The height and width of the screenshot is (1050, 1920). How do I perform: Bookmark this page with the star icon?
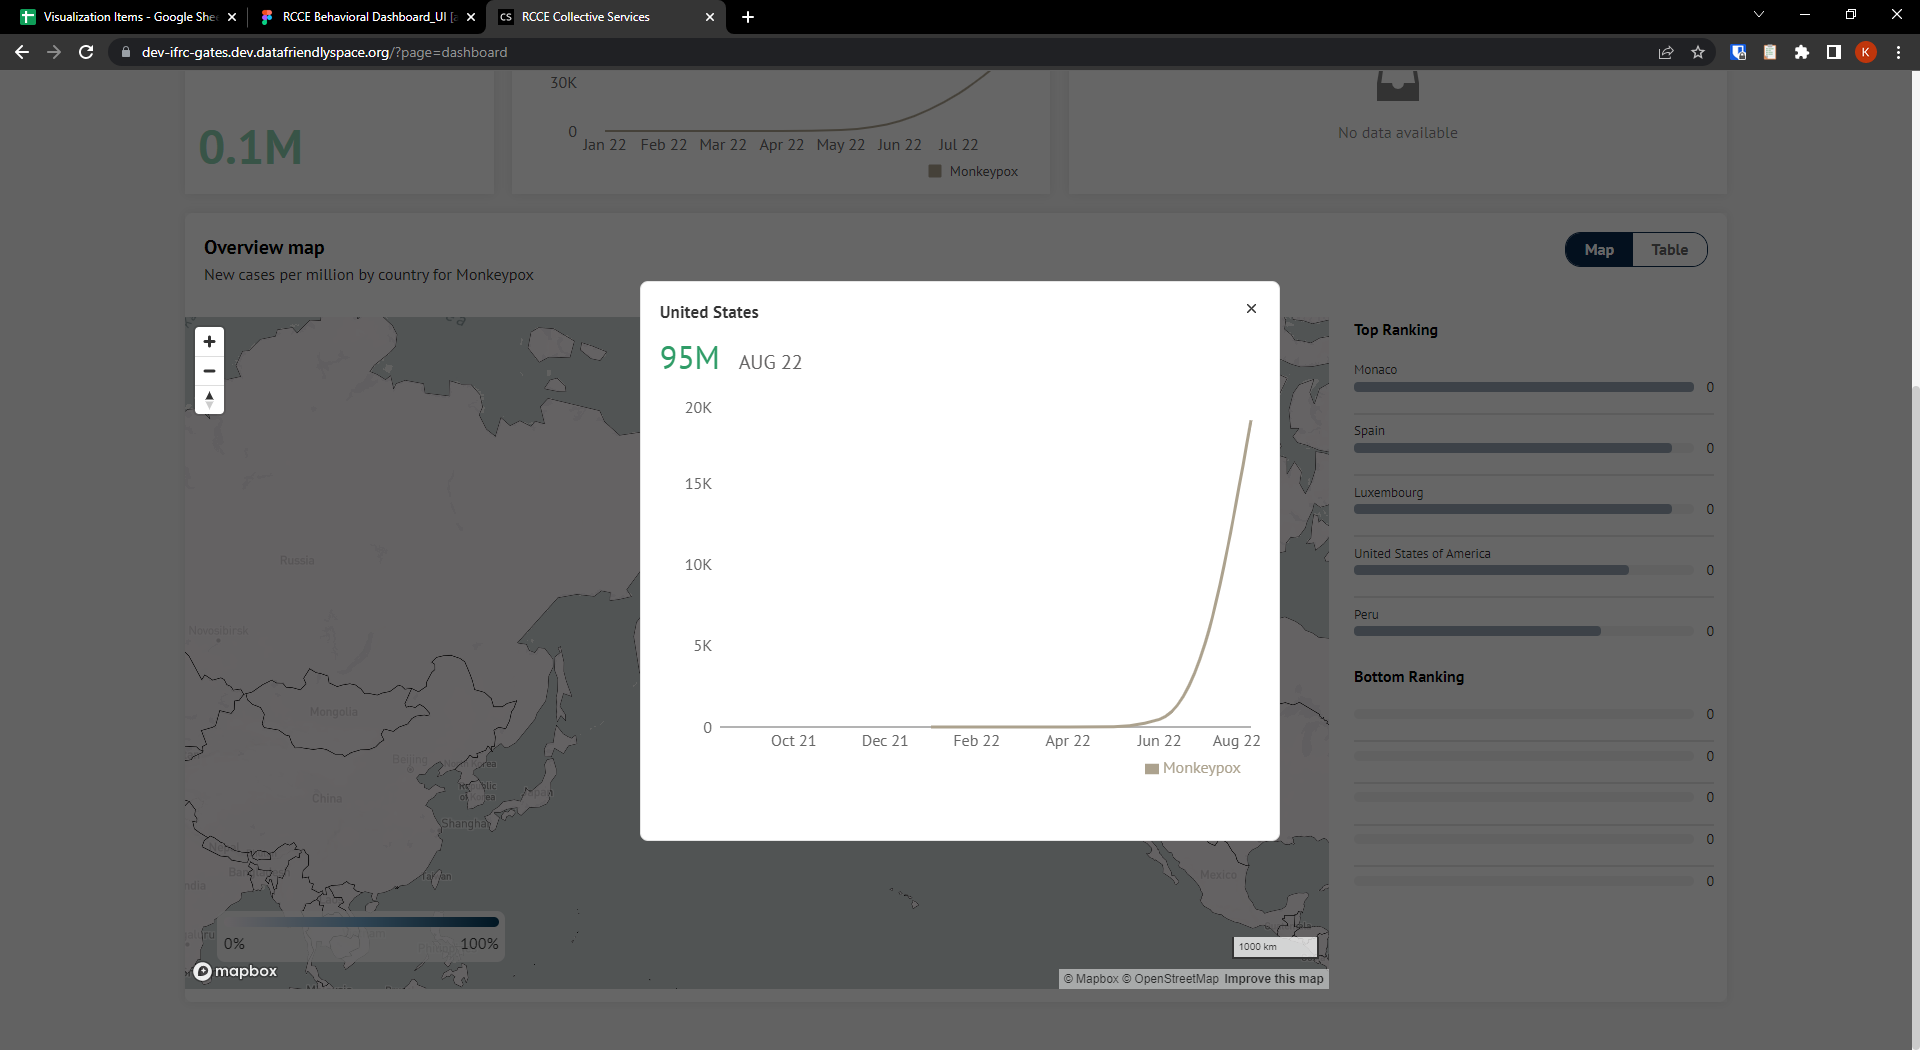[1697, 52]
